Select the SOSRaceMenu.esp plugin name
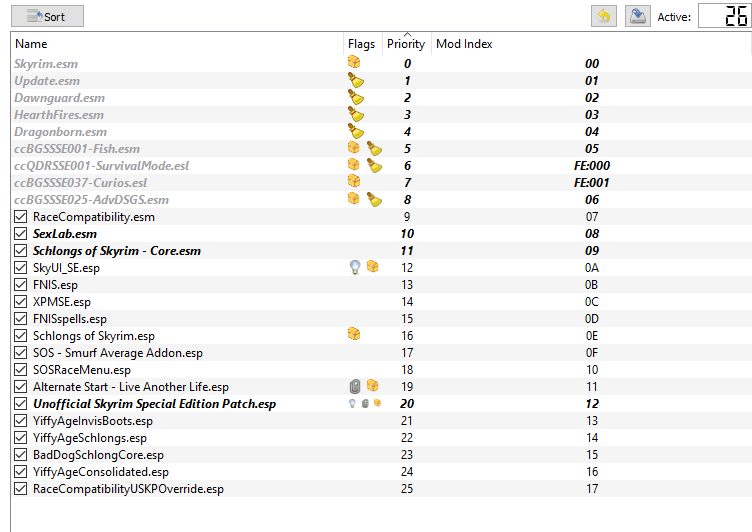 pos(82,370)
